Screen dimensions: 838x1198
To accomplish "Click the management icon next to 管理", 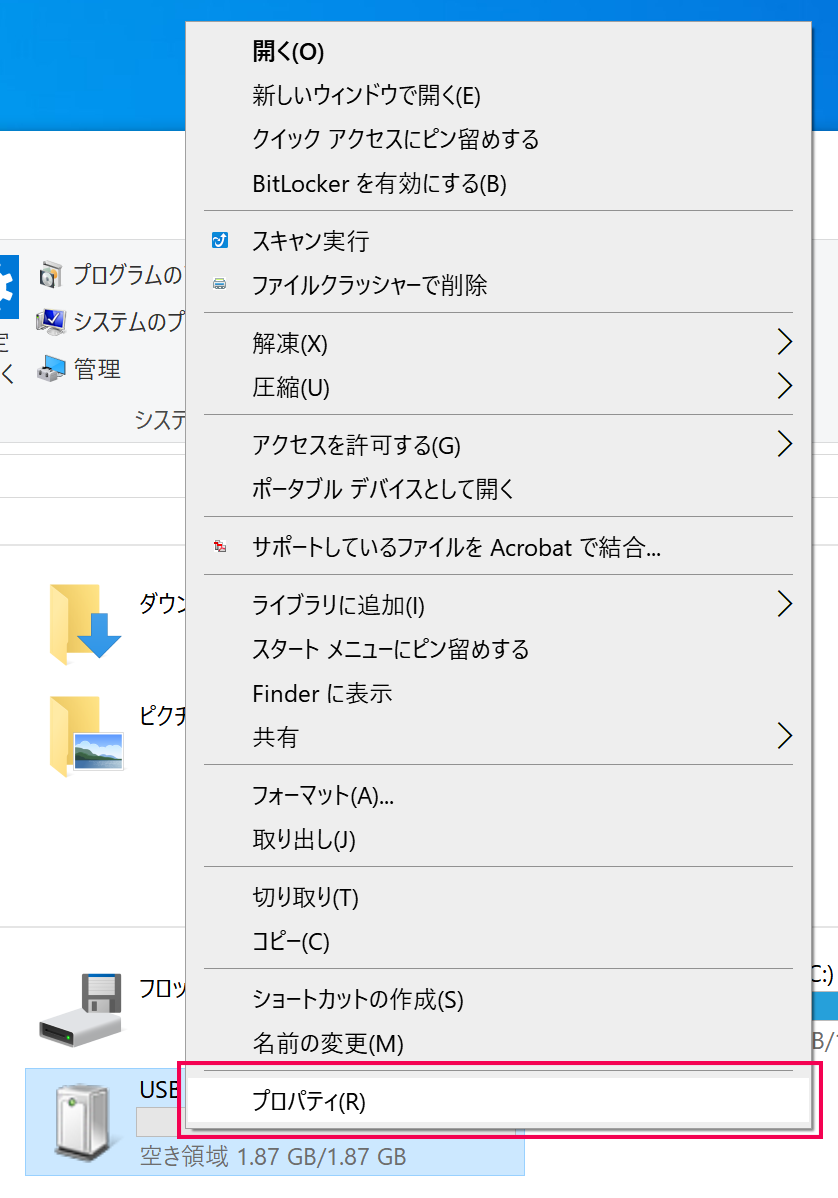I will tap(50, 369).
